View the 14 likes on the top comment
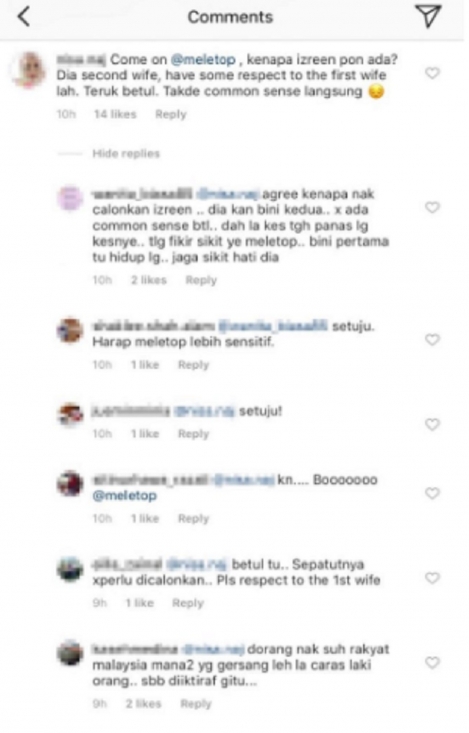The height and width of the screenshot is (733, 469). pos(115,114)
